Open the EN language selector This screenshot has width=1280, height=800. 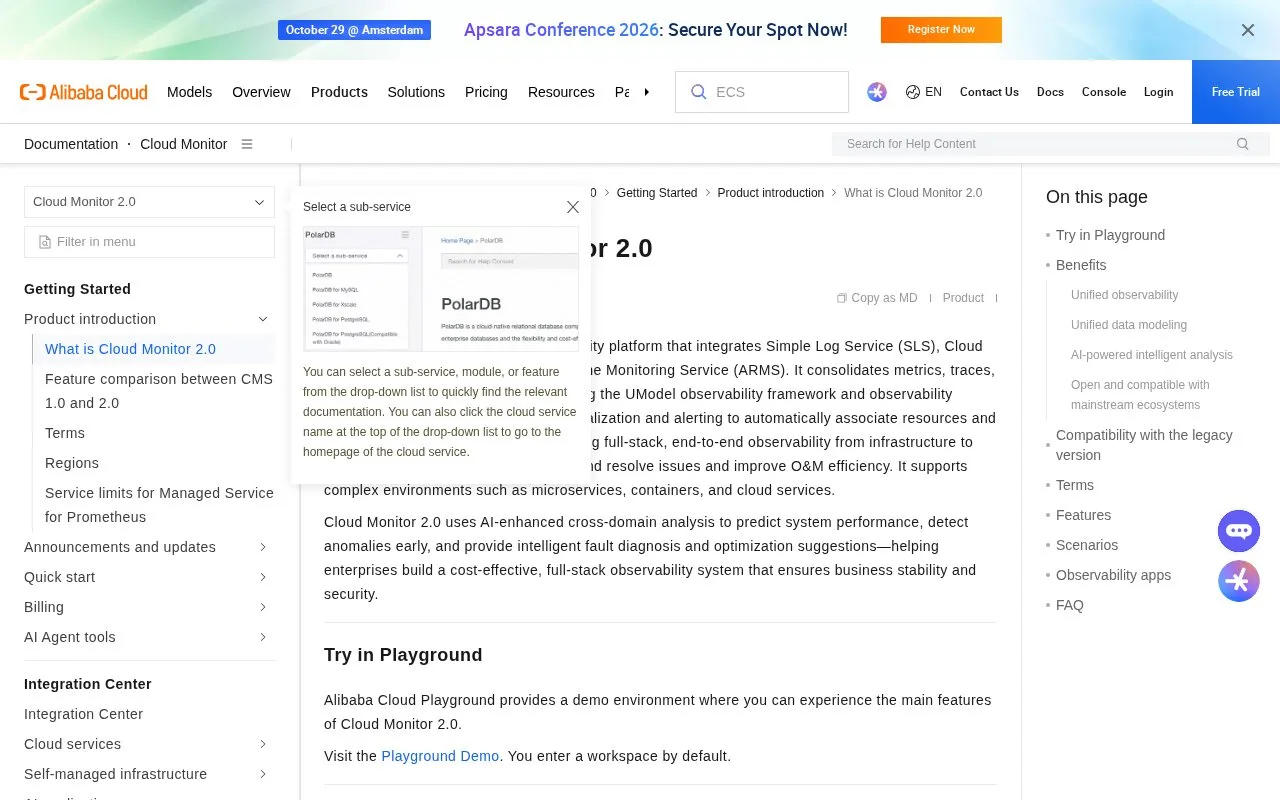pyautogui.click(x=924, y=92)
